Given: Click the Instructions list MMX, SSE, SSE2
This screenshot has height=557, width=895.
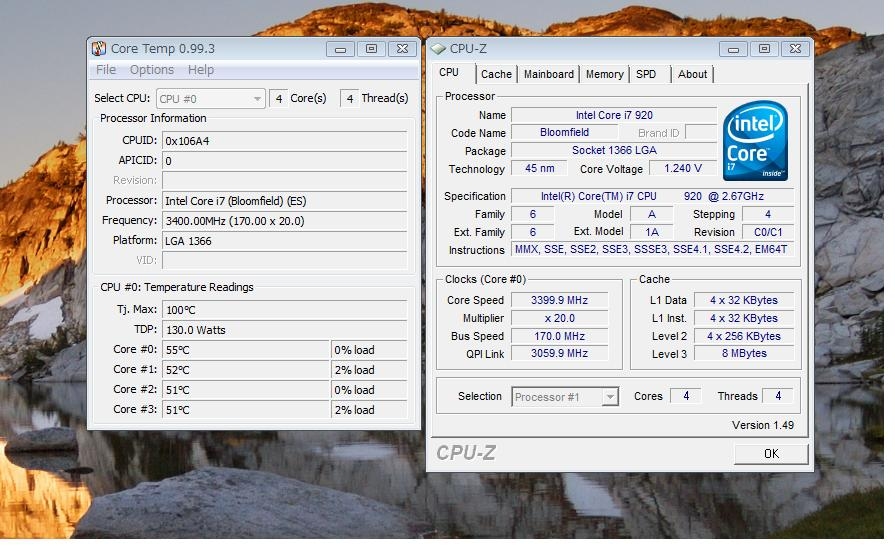Looking at the screenshot, I should click(x=652, y=249).
